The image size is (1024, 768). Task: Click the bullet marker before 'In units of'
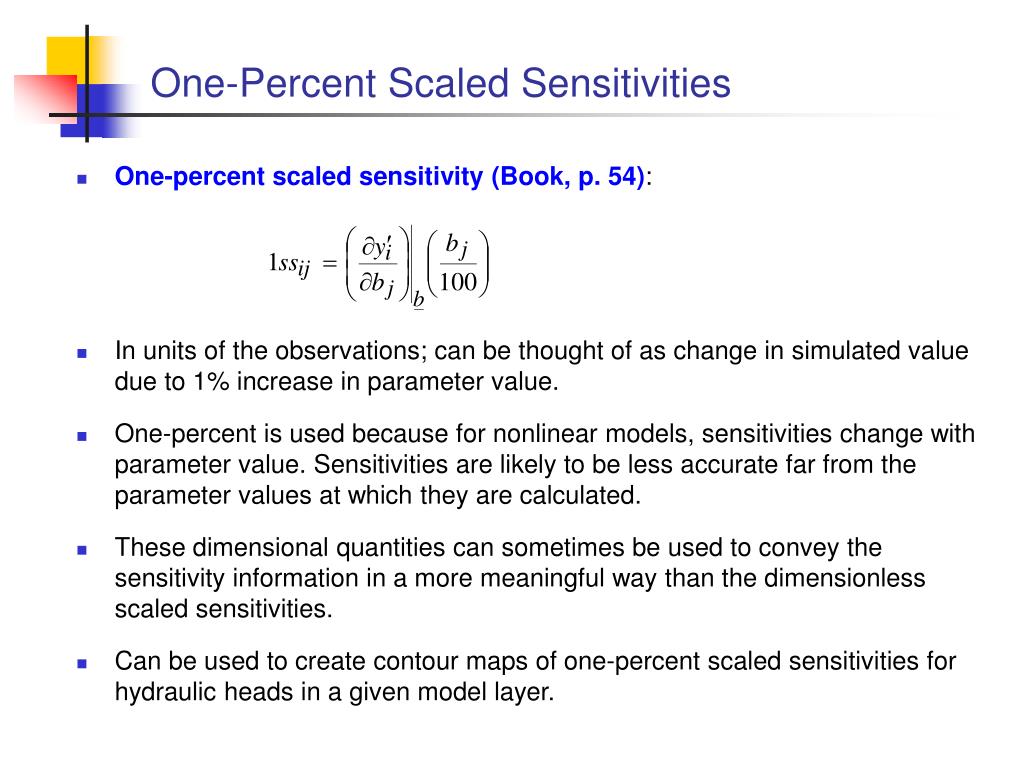pyautogui.click(x=82, y=353)
